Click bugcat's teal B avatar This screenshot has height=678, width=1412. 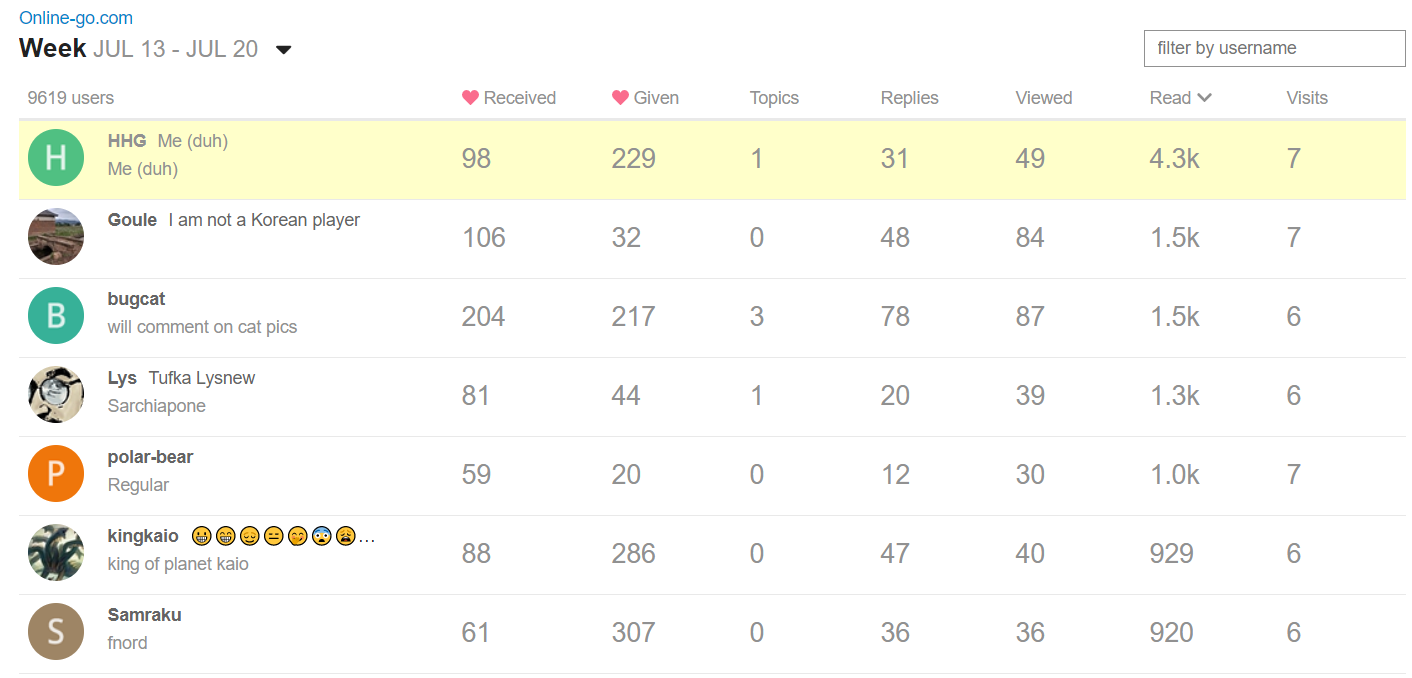coord(56,316)
